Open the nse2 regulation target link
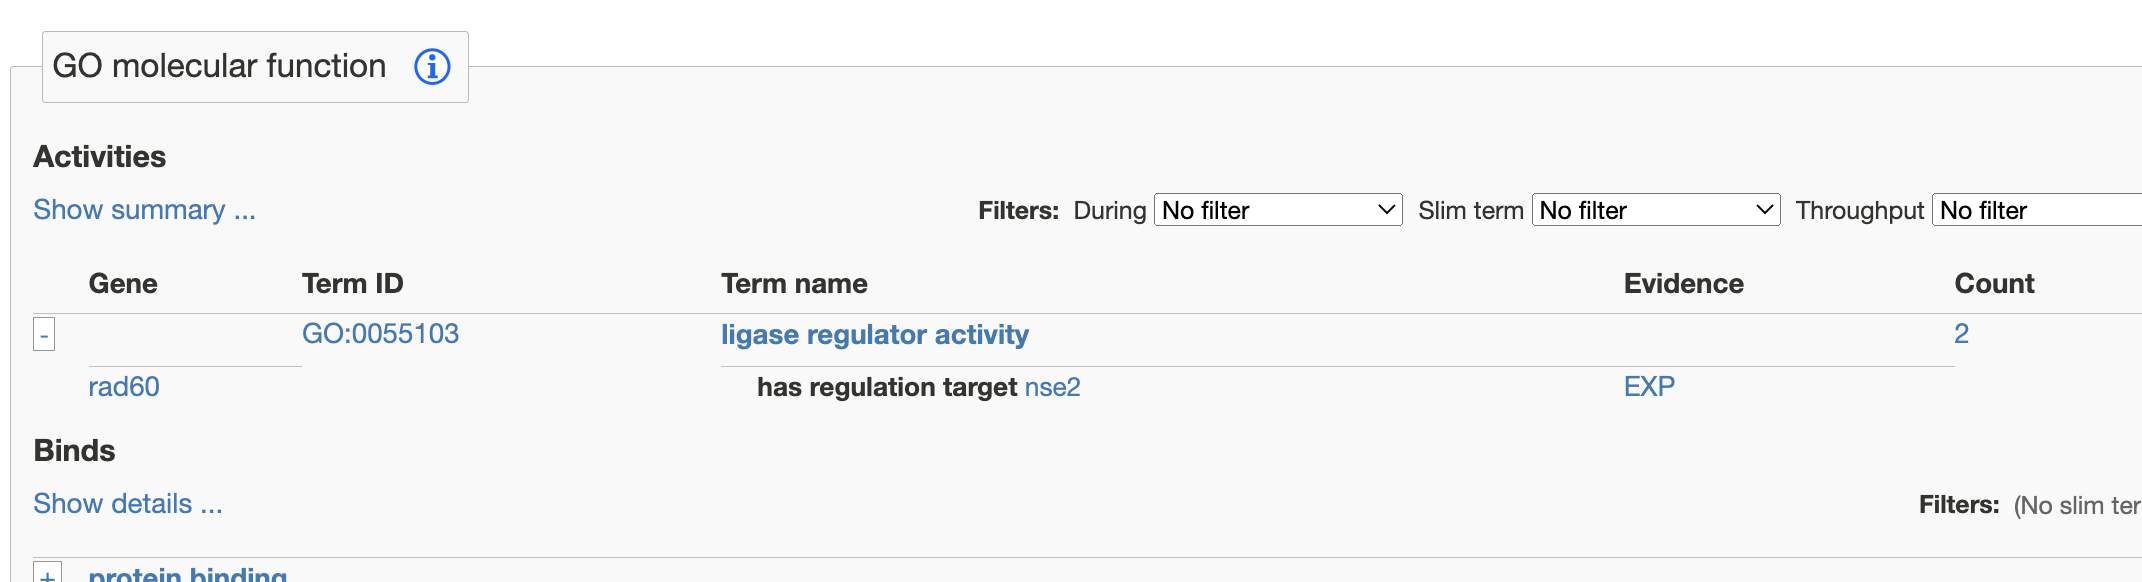The width and height of the screenshot is (2142, 582). pos(1052,387)
